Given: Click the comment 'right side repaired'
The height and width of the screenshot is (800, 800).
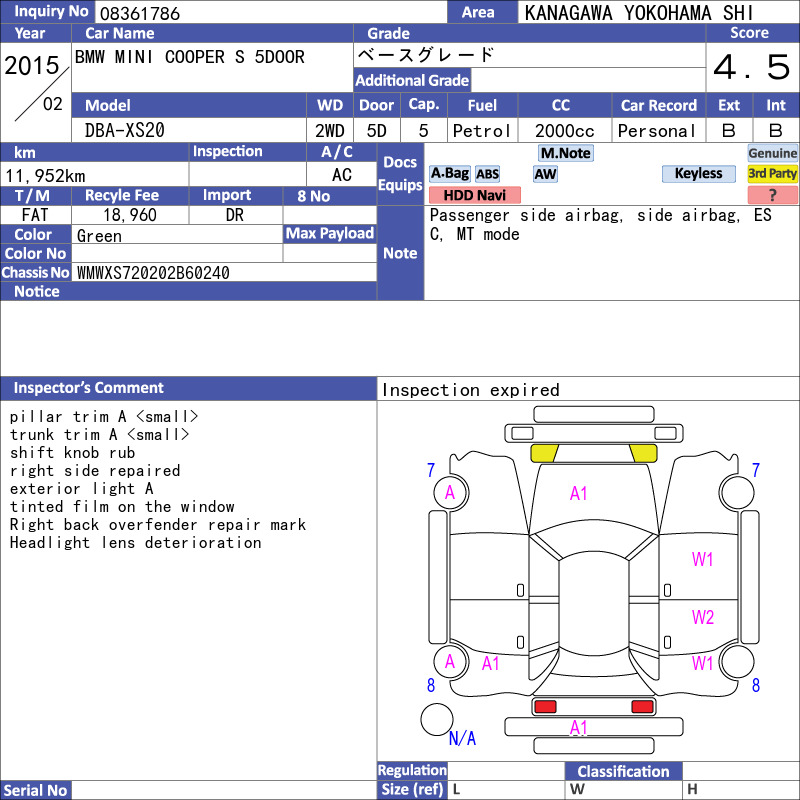Looking at the screenshot, I should click(x=95, y=470).
